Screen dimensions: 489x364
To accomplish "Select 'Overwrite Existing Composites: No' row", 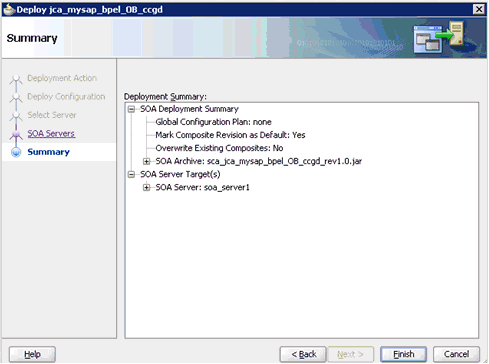I will coord(219,148).
